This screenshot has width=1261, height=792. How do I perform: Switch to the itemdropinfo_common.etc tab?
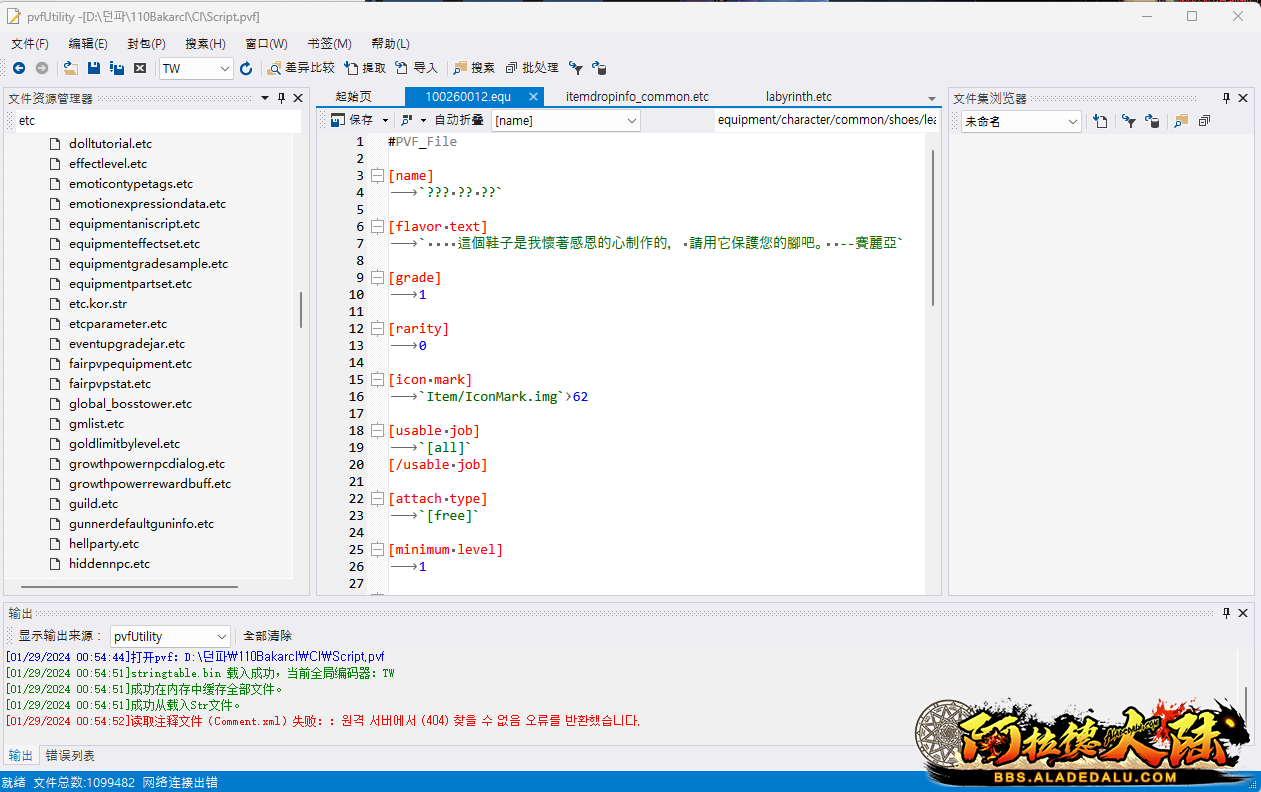click(637, 97)
